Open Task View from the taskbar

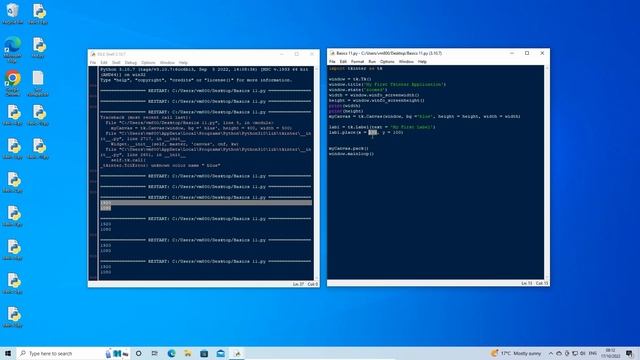[x=155, y=353]
